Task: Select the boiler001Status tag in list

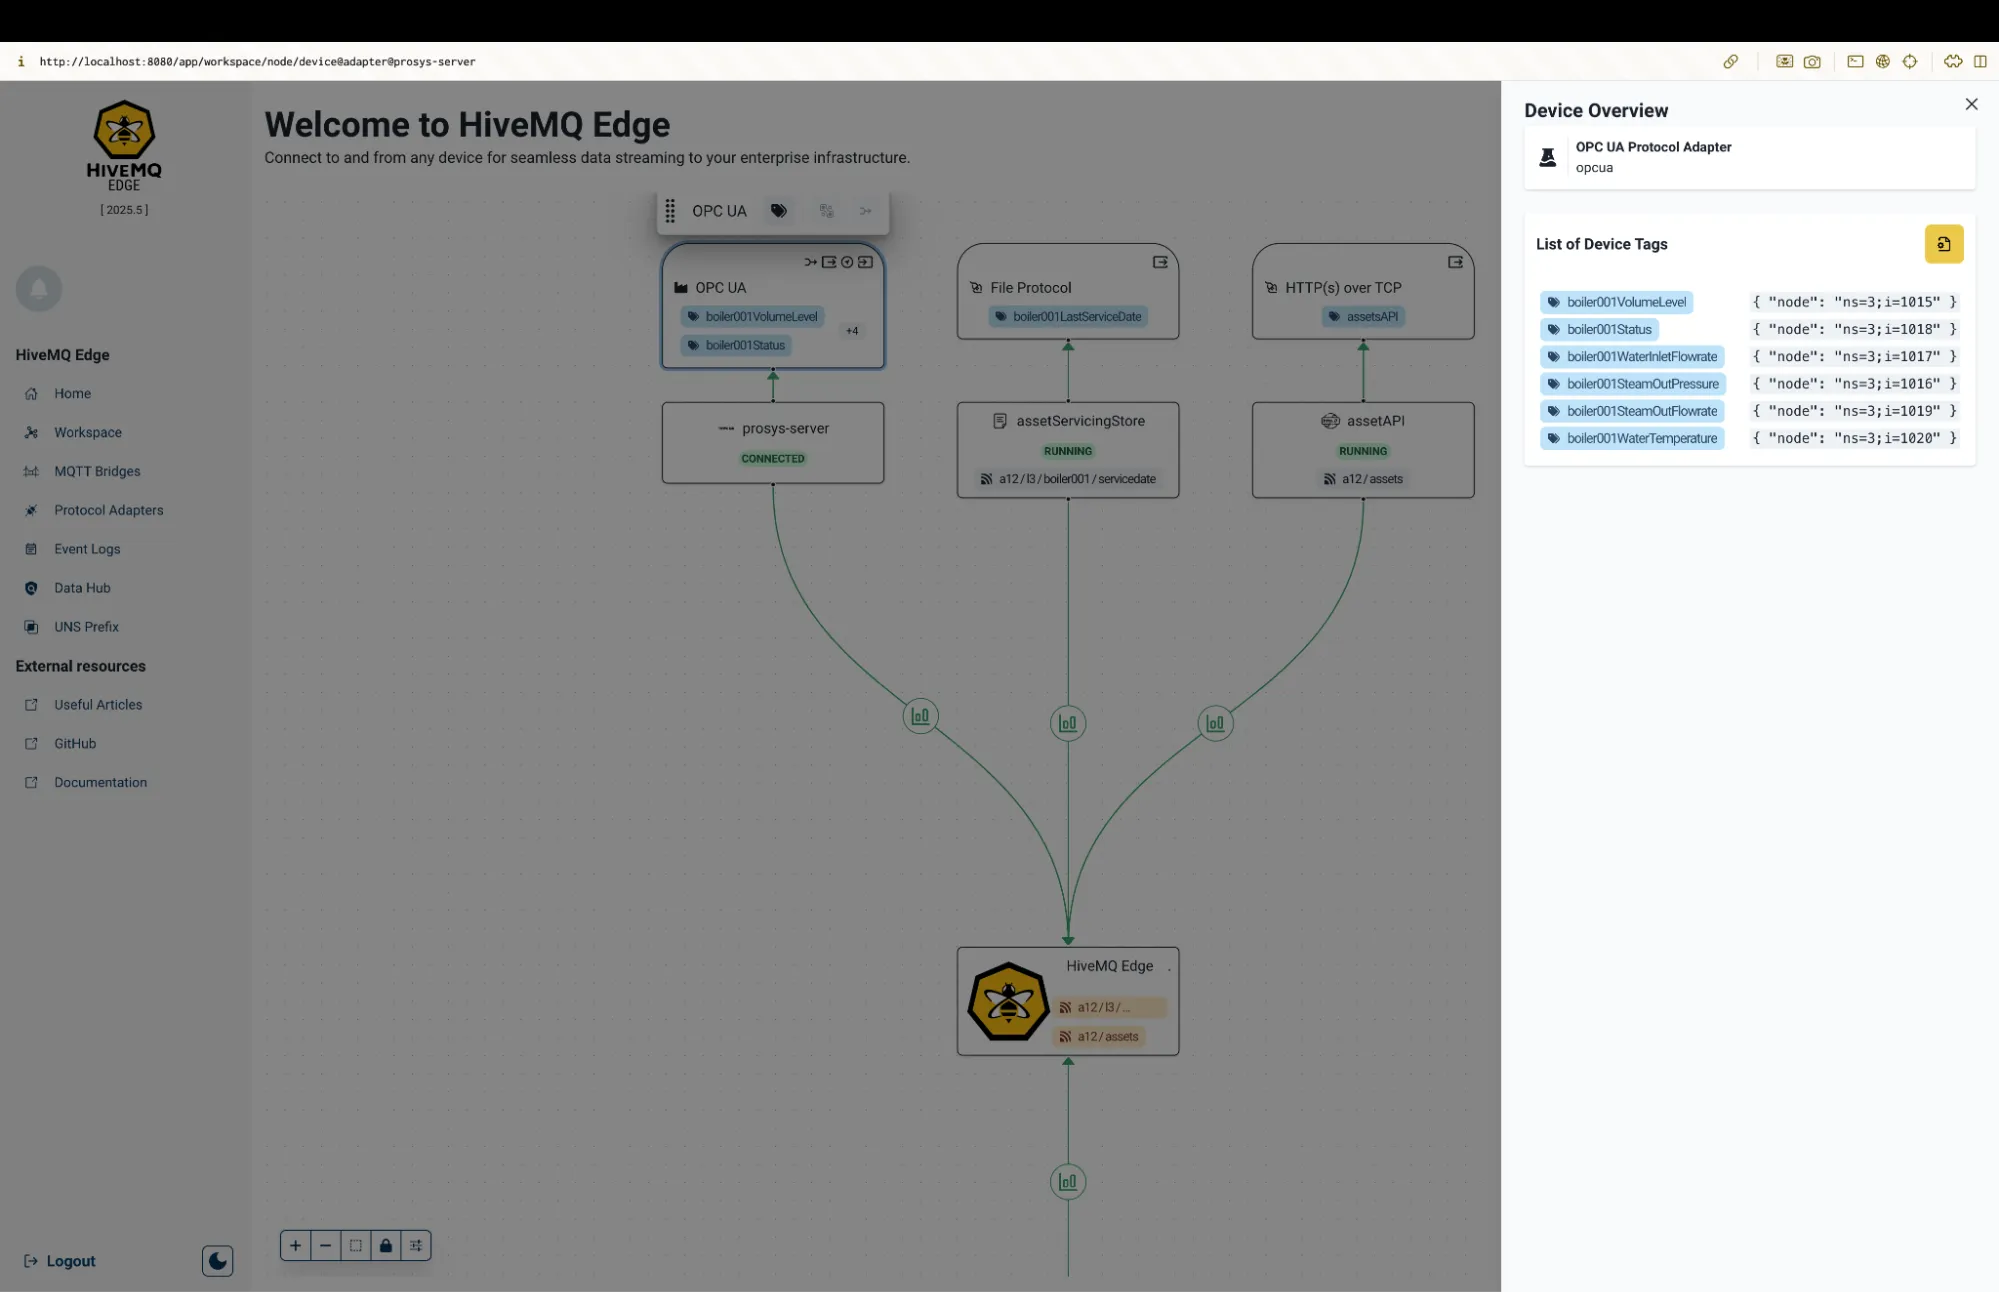Action: (x=1599, y=329)
